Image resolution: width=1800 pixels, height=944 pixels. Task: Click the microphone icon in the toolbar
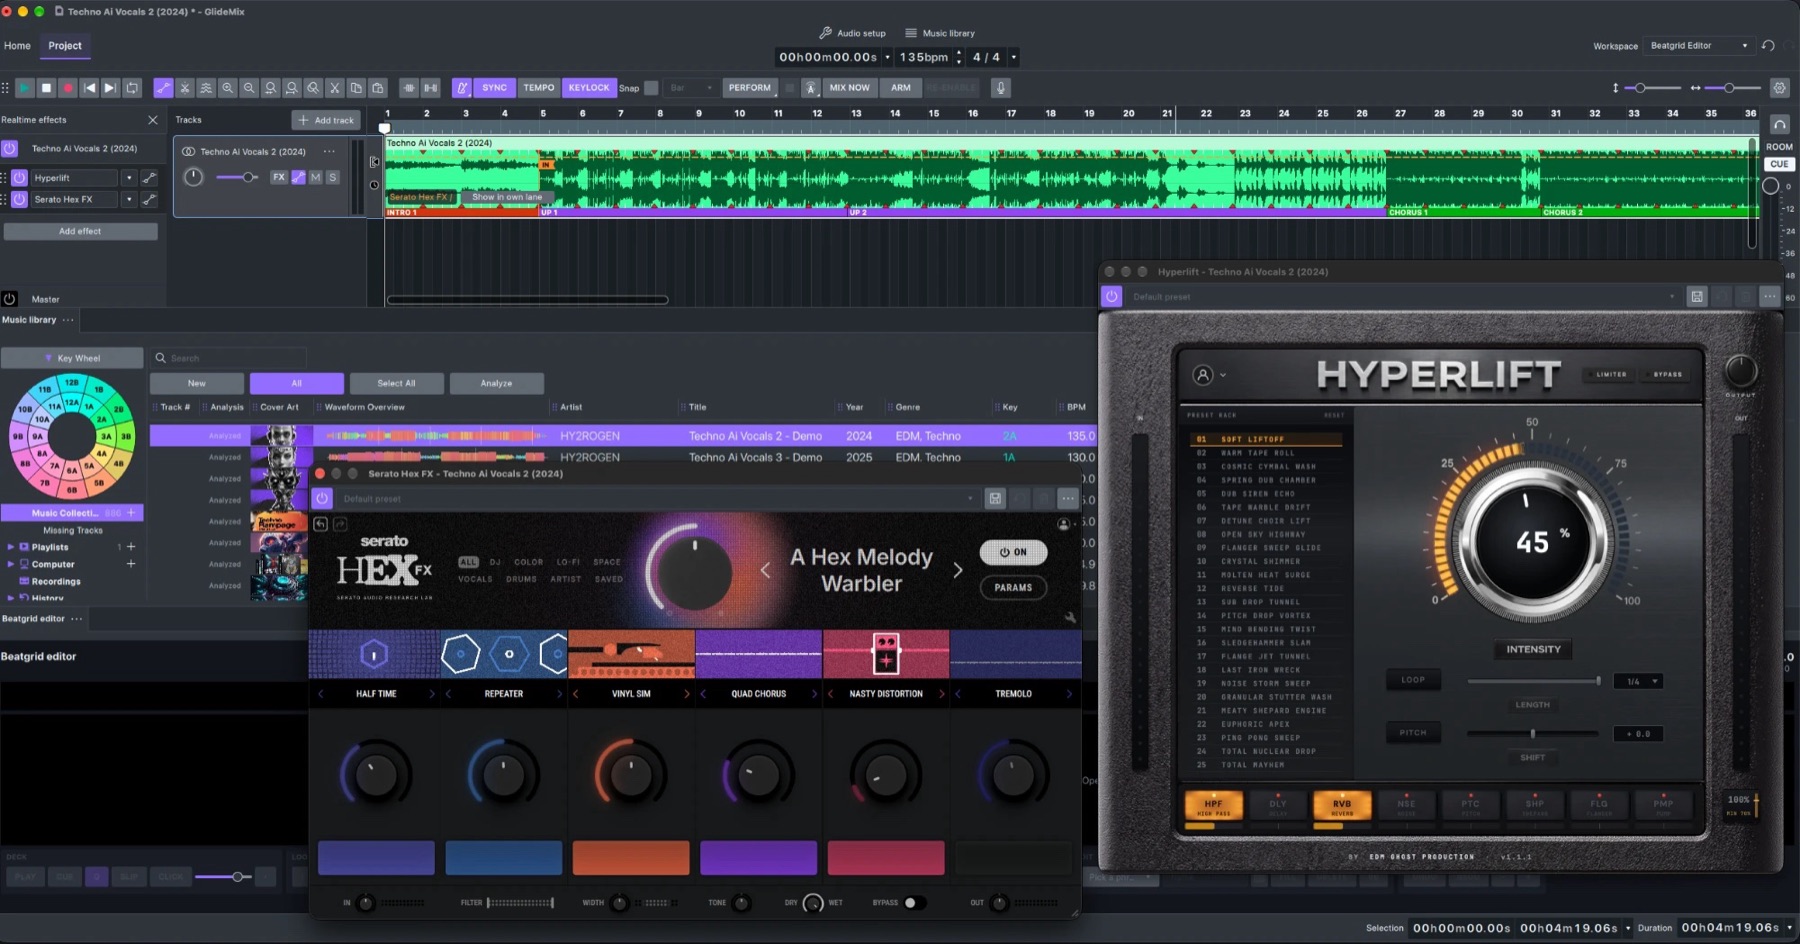(1000, 88)
